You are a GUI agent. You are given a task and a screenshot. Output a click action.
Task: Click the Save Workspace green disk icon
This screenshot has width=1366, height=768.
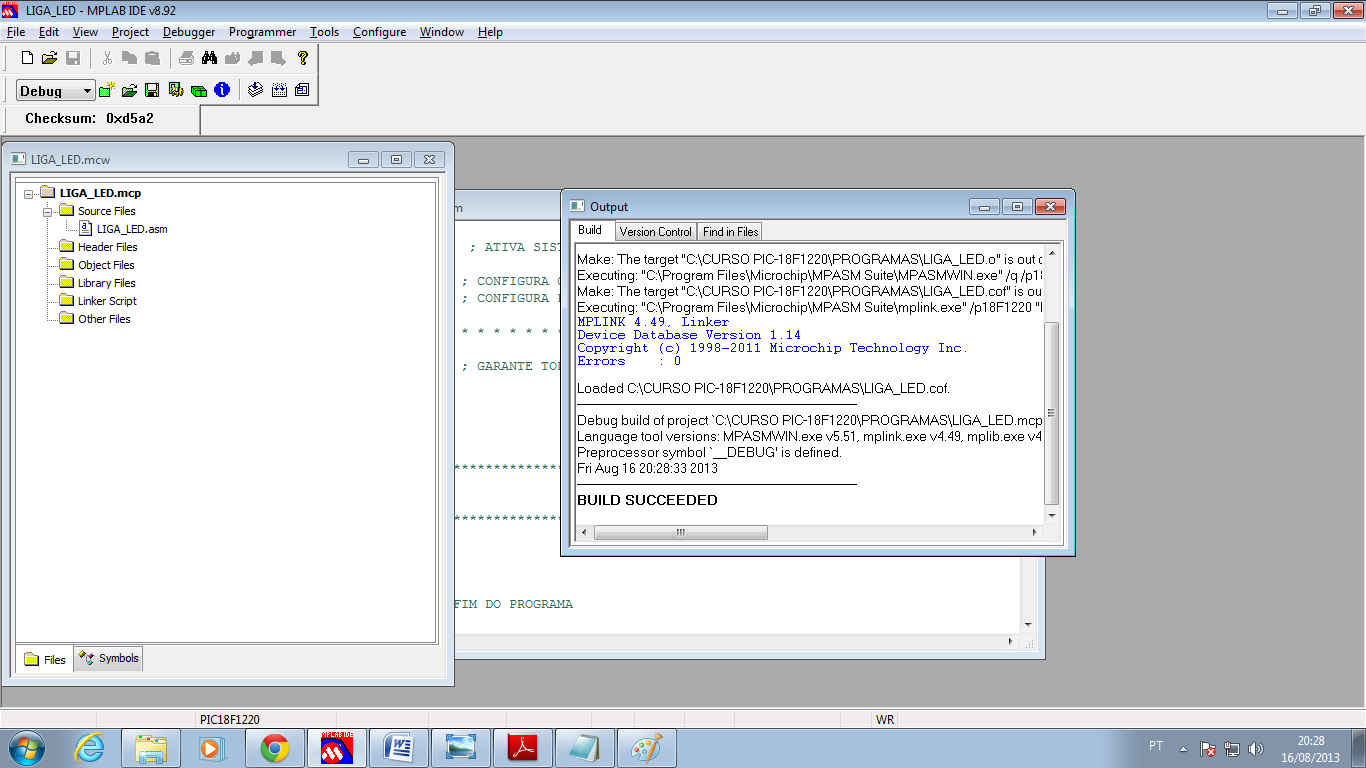point(152,90)
